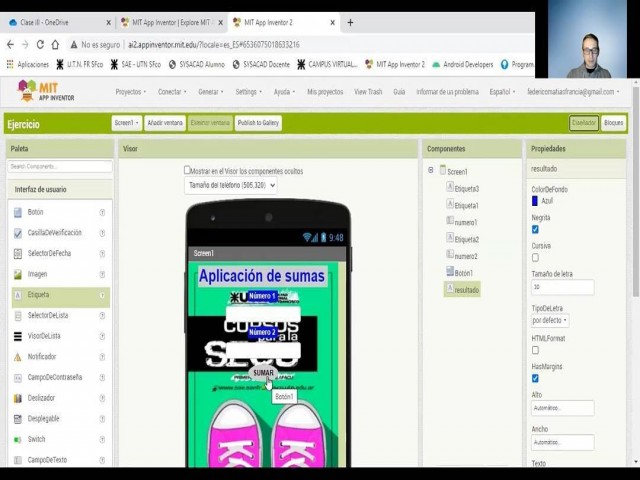Open help icon next to Botón
Viewport: 640px width, 480px height.
102,212
